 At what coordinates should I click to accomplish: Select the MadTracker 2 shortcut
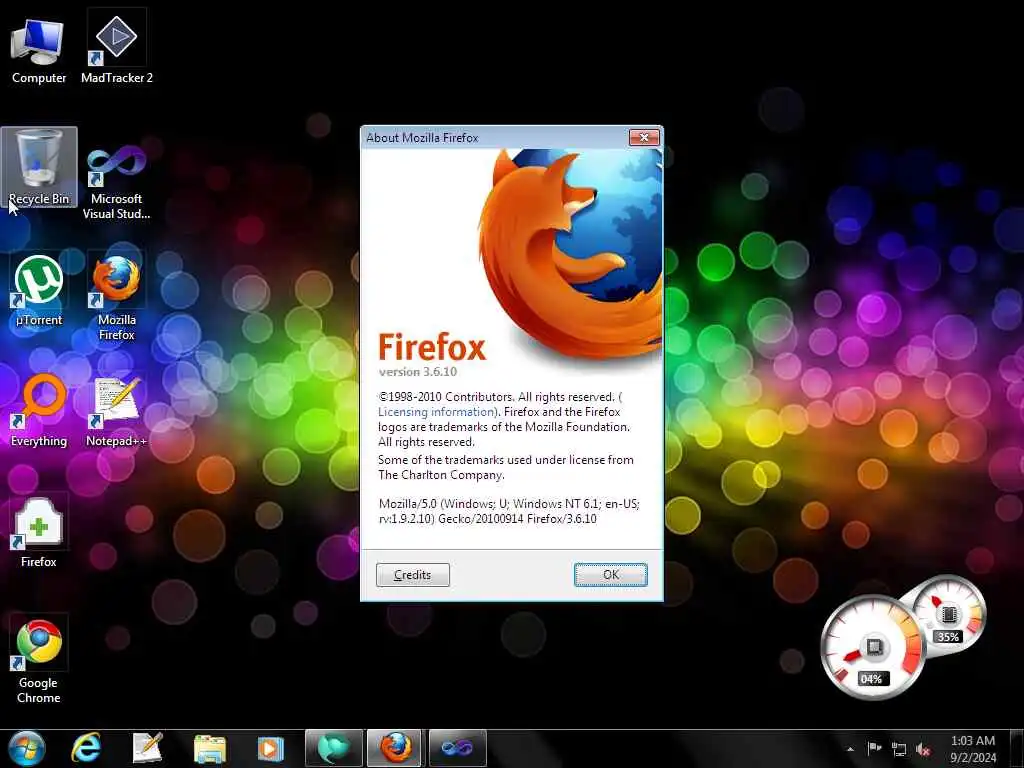pos(117,48)
